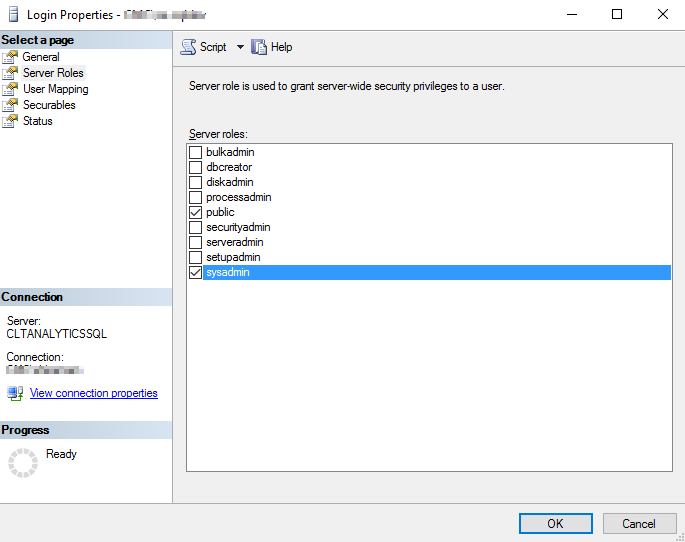Screen dimensions: 685x542
Task: Select the dbcreator row label
Action: [229, 167]
